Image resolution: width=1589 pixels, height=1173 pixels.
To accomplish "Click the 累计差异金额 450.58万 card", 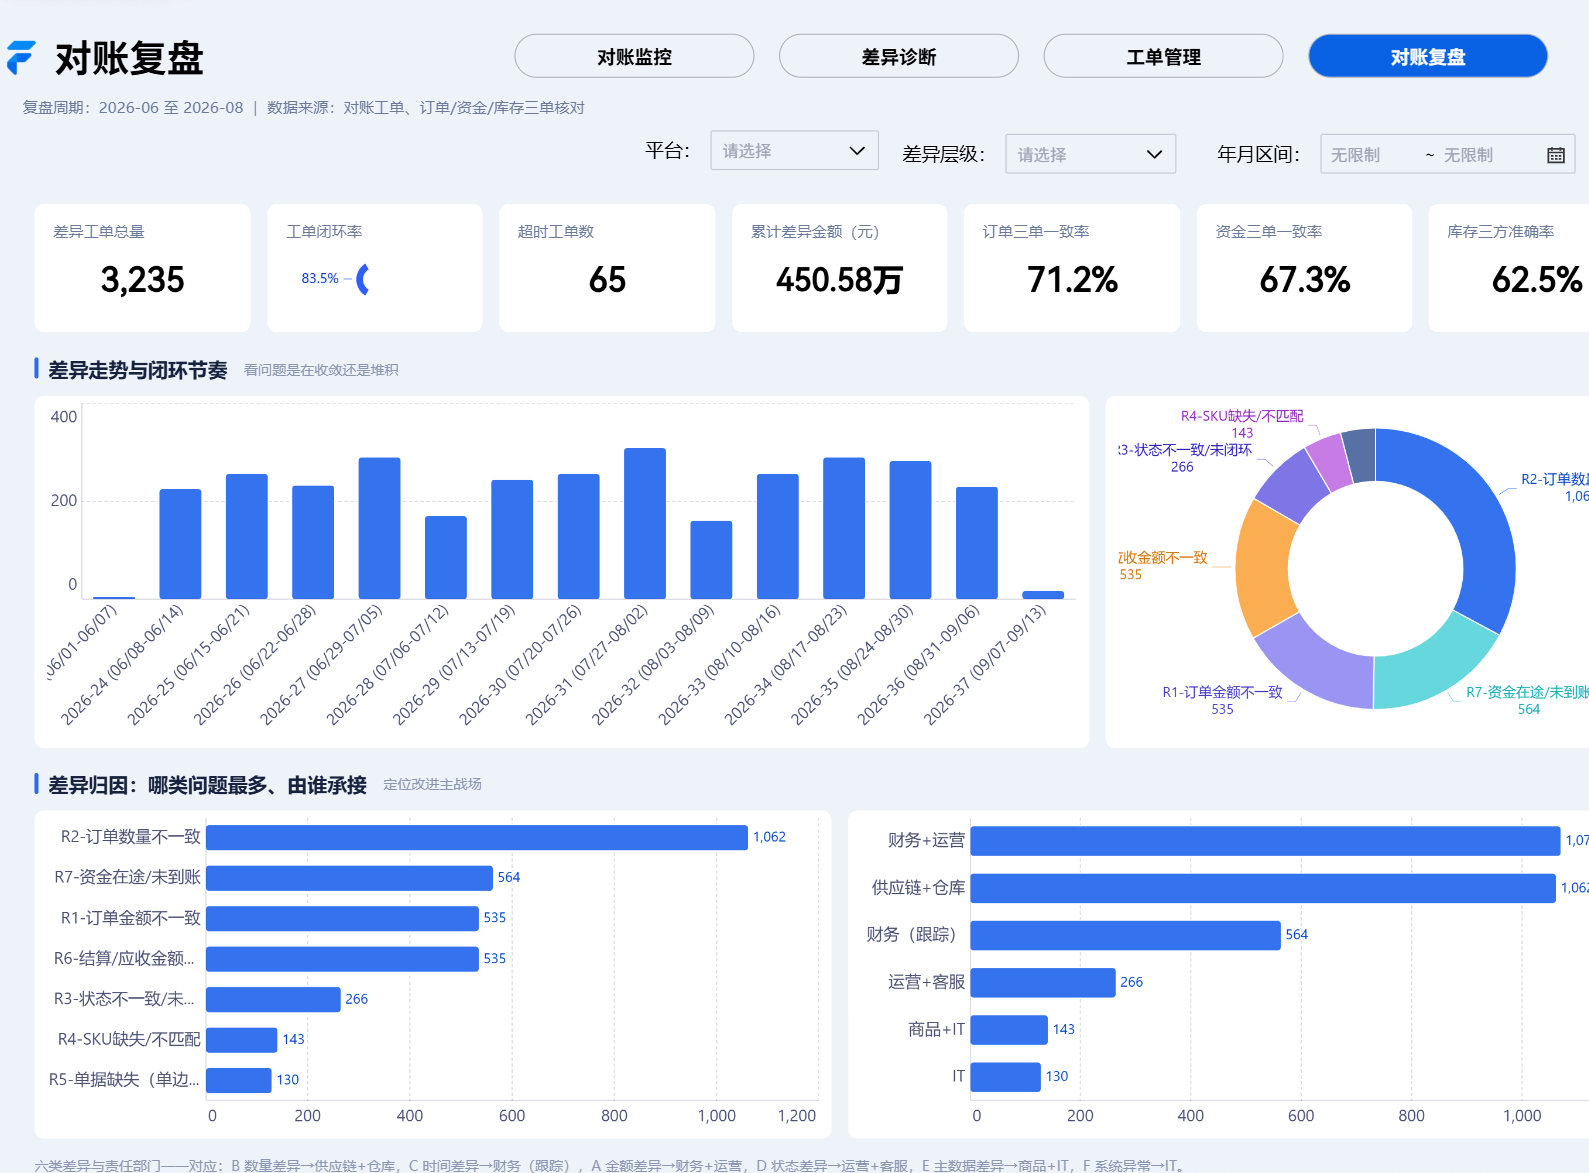I will coord(839,268).
